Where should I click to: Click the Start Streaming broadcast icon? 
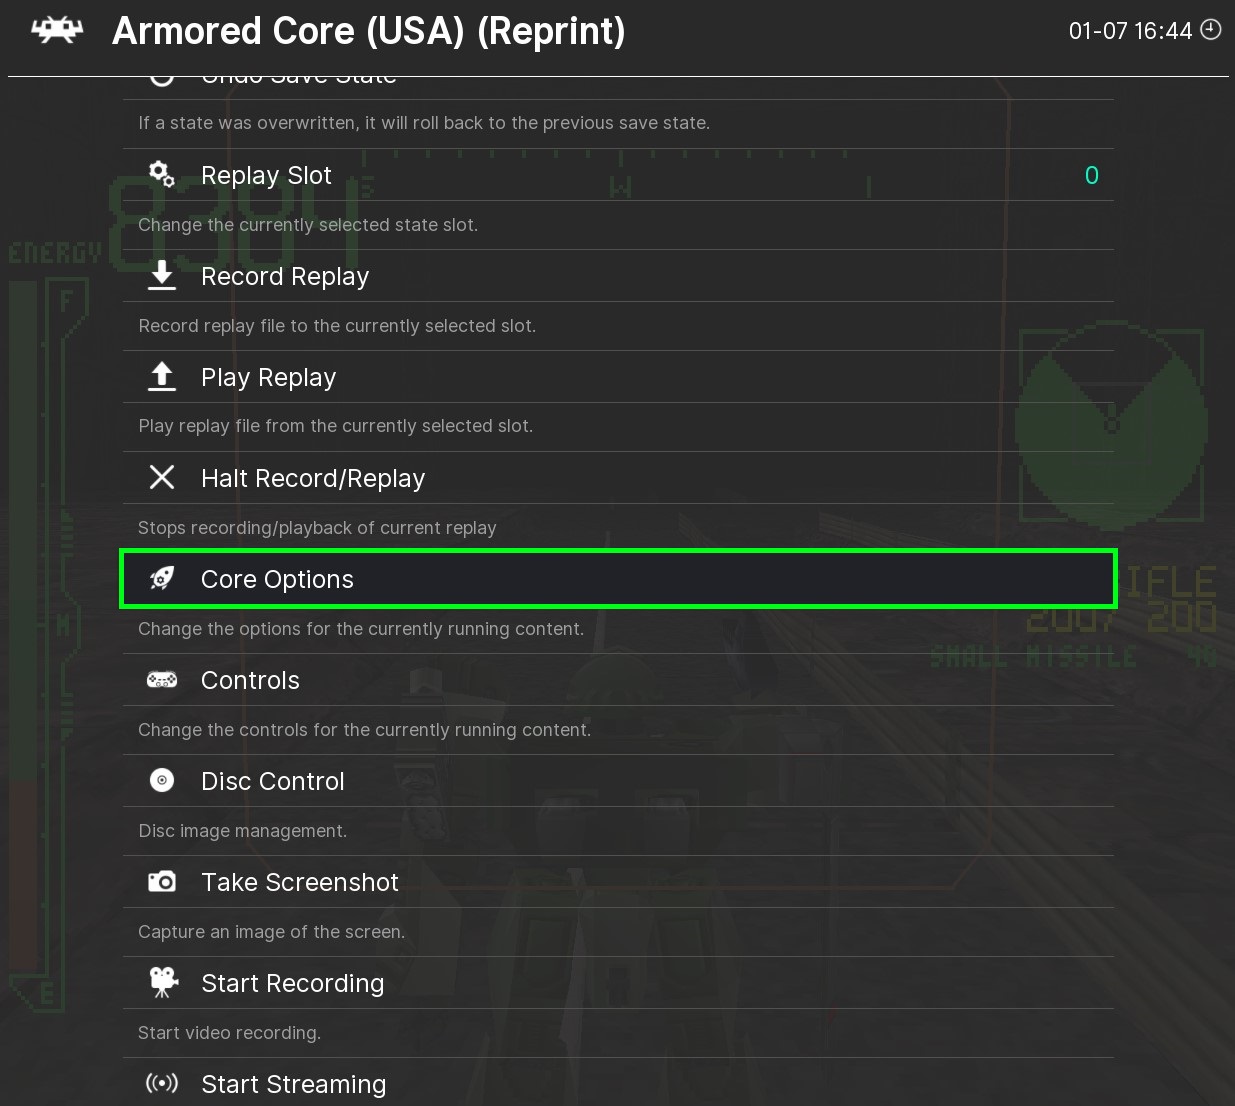pyautogui.click(x=162, y=1083)
